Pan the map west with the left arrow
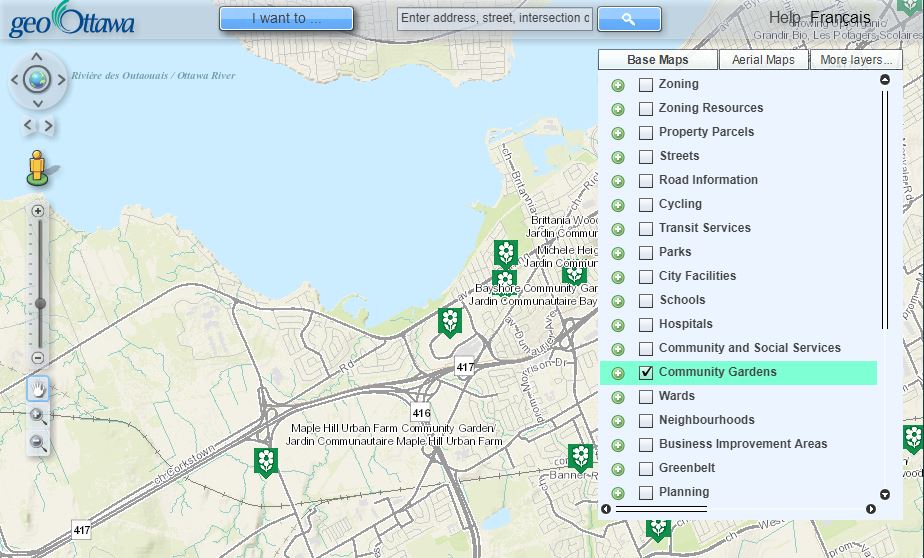924x558 pixels. [14, 80]
